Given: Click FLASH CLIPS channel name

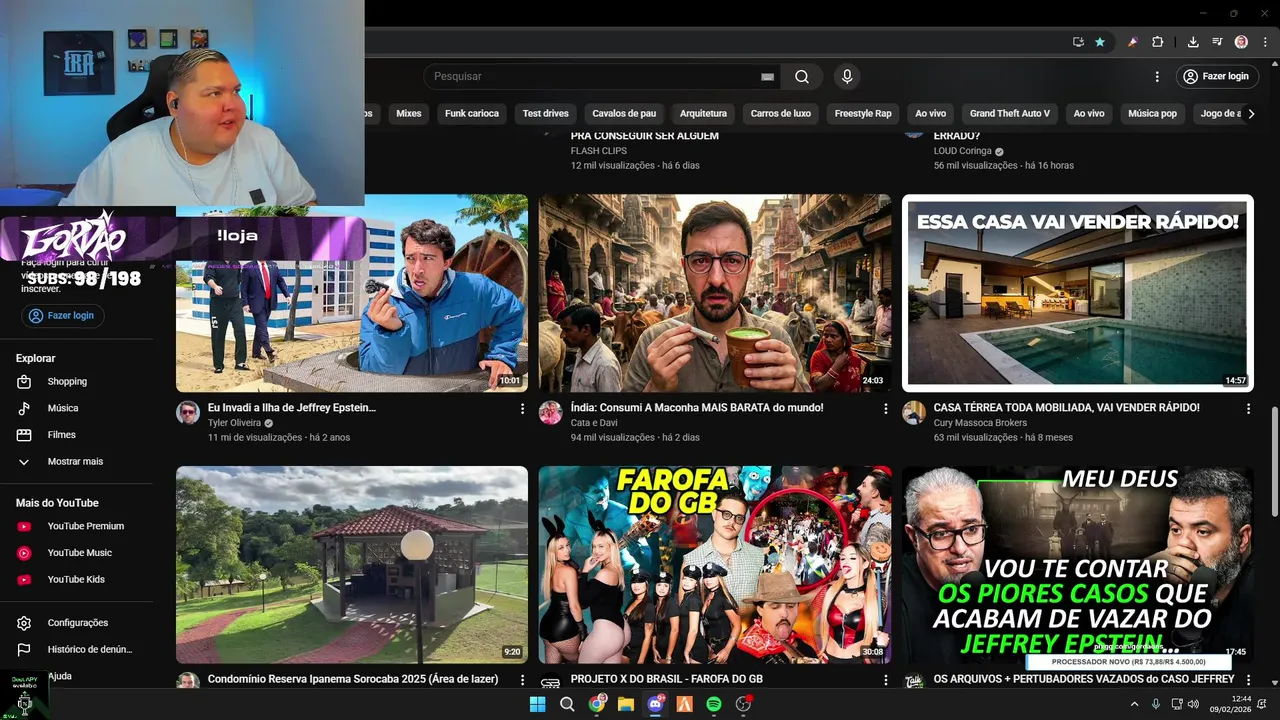Looking at the screenshot, I should pos(599,152).
